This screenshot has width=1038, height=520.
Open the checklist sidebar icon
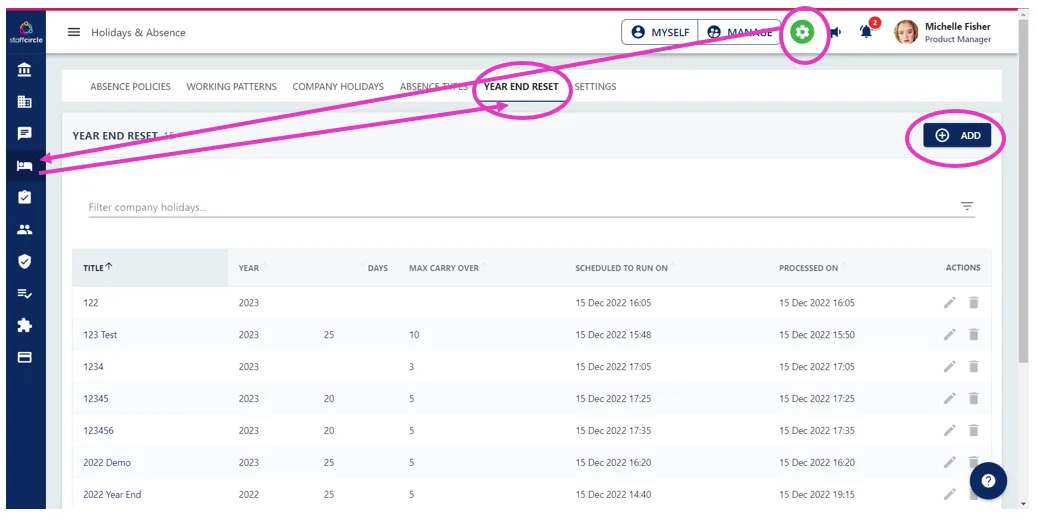pyautogui.click(x=24, y=293)
